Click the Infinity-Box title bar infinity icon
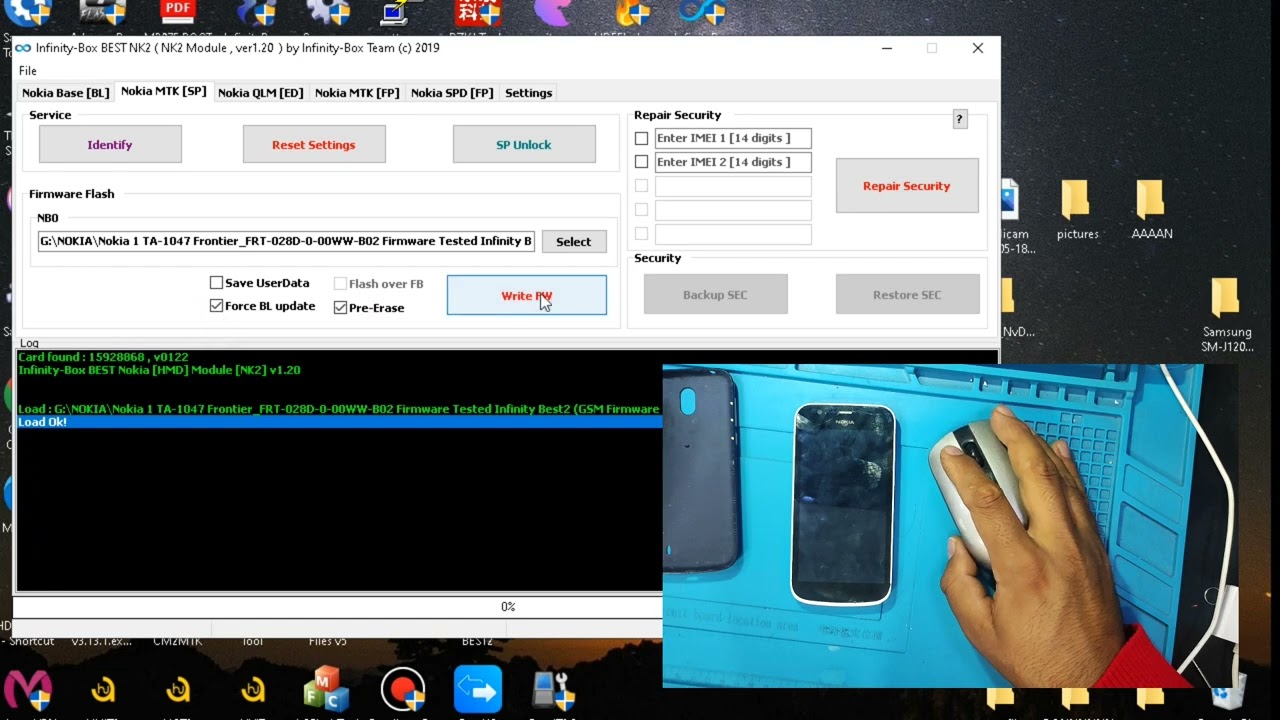 click(x=22, y=48)
